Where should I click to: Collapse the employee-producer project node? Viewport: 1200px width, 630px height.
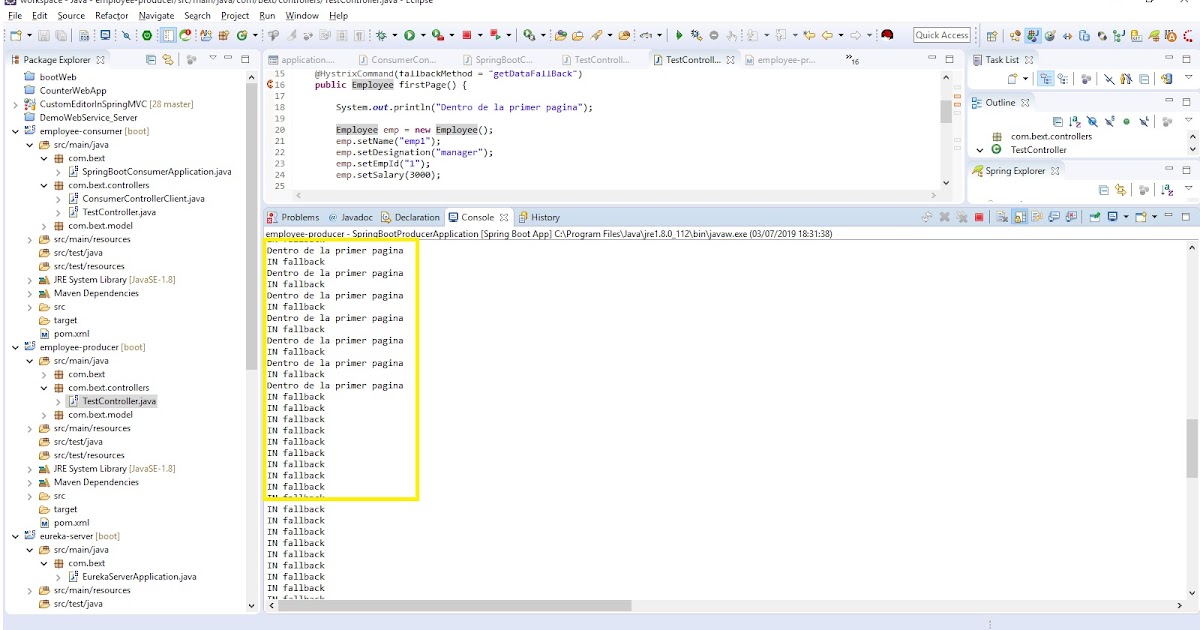(x=15, y=347)
